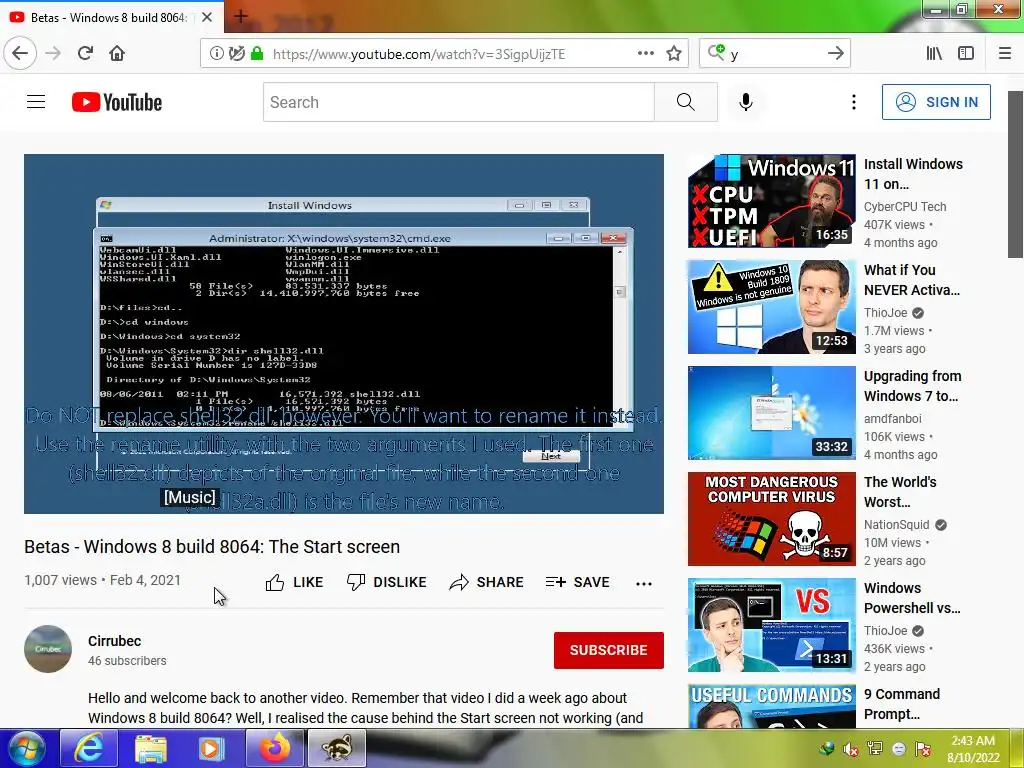1024x768 pixels.
Task: Reload the current page
Action: pyautogui.click(x=85, y=54)
